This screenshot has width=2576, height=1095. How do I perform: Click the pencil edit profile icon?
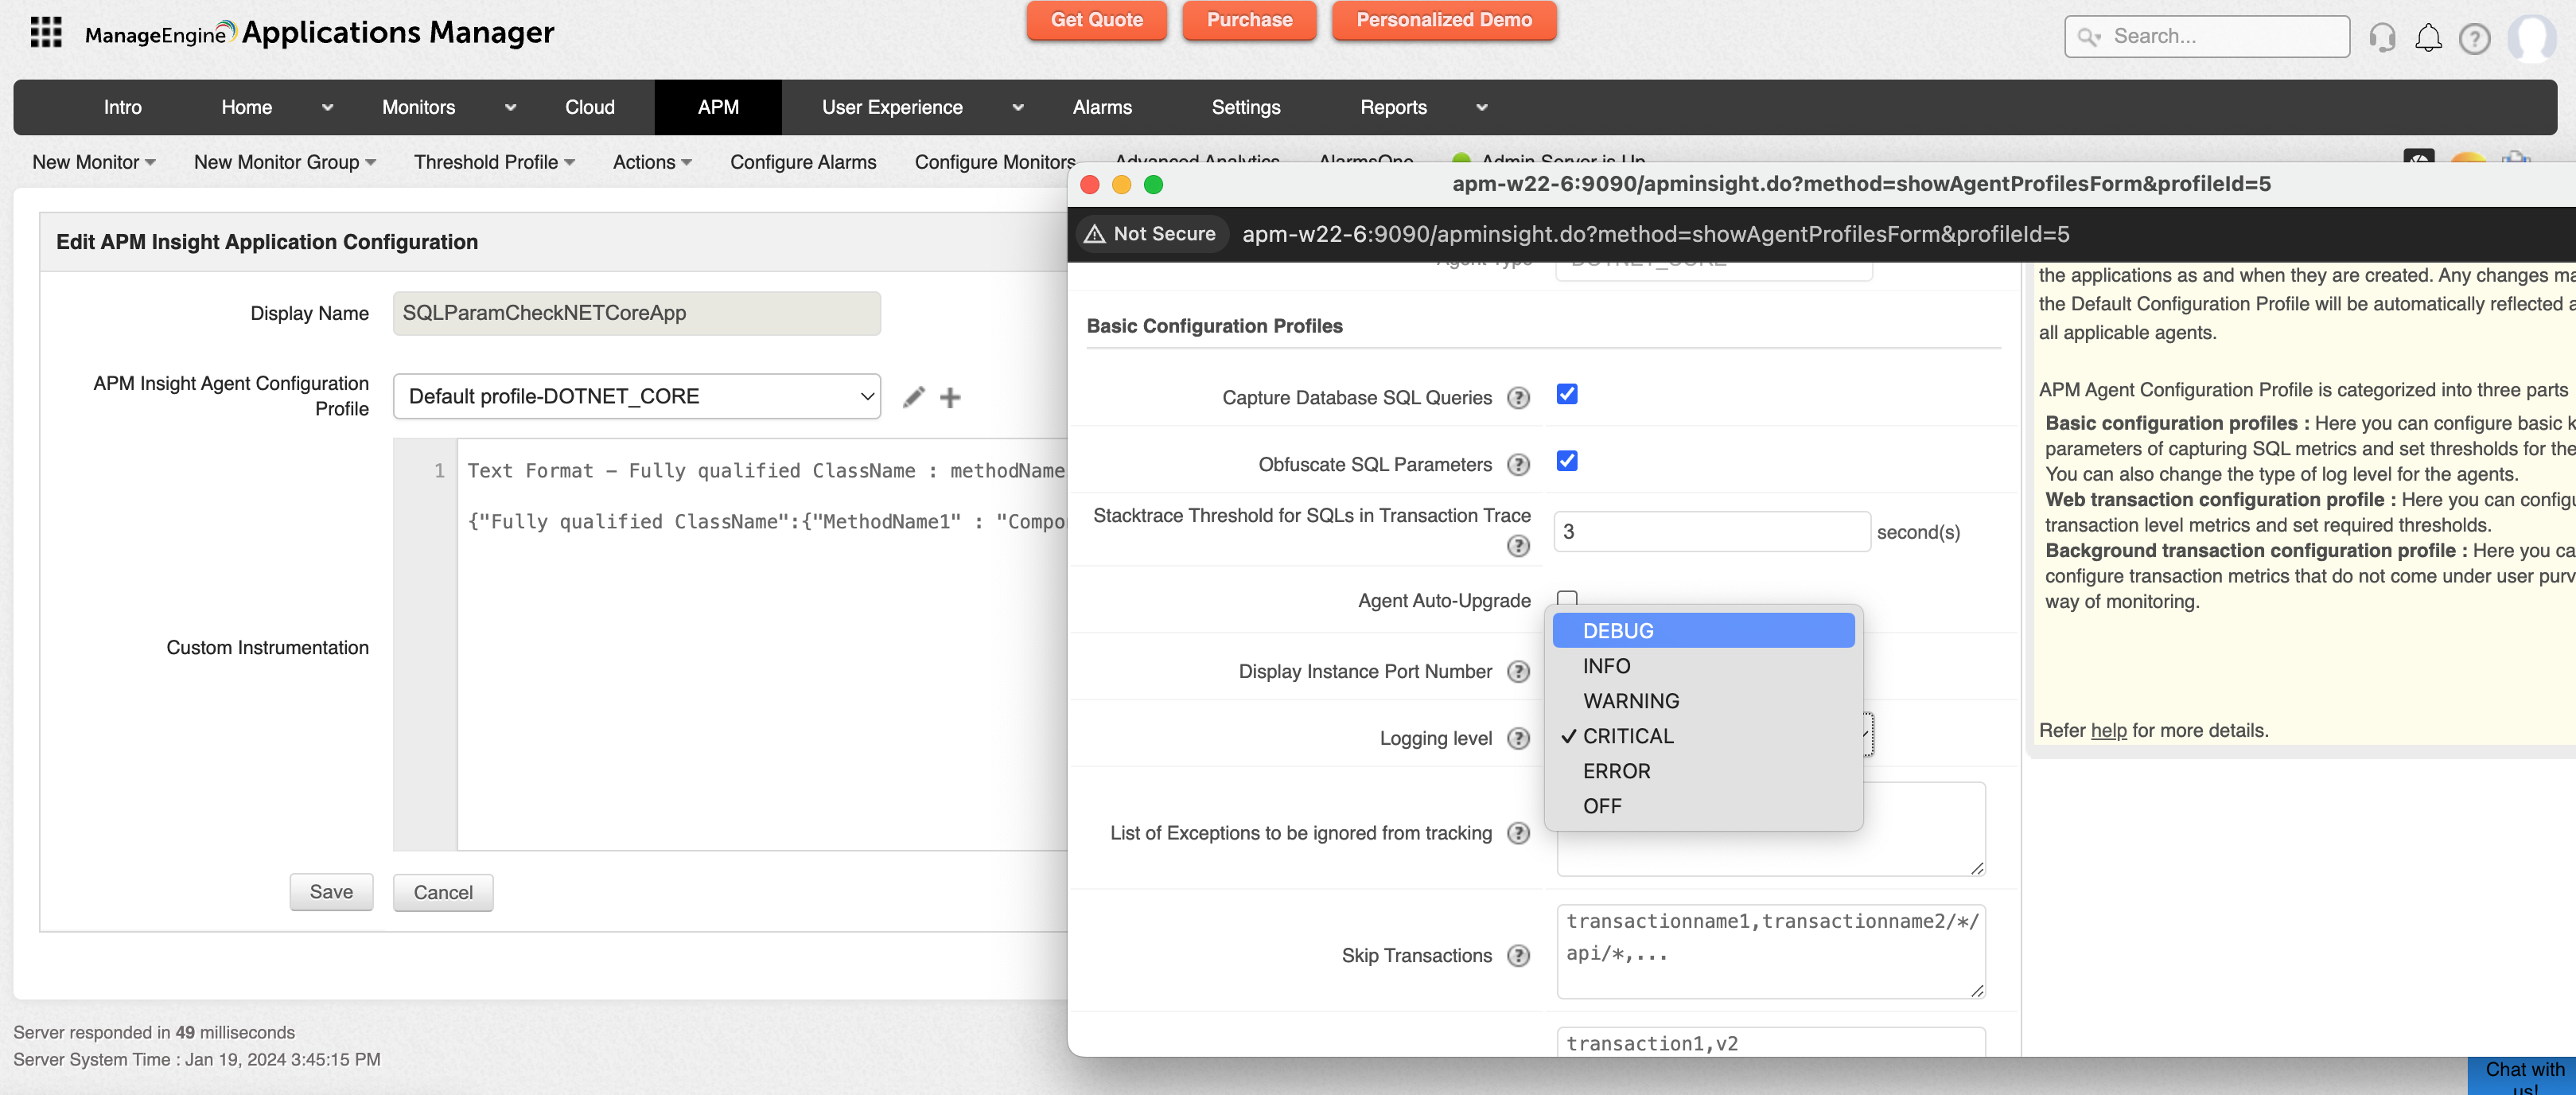tap(913, 397)
